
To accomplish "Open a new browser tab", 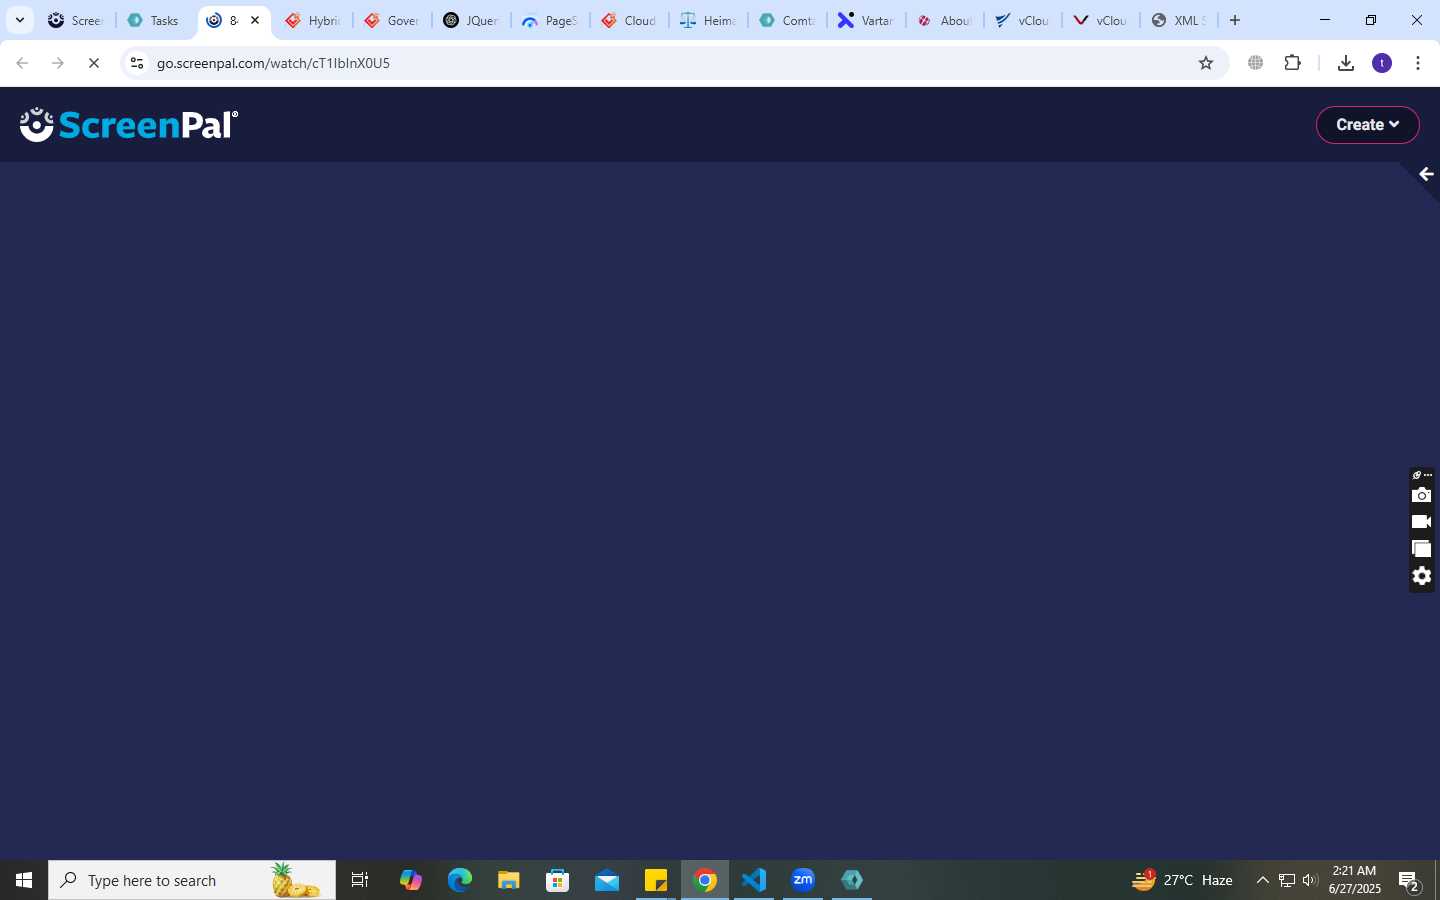I will pyautogui.click(x=1235, y=20).
